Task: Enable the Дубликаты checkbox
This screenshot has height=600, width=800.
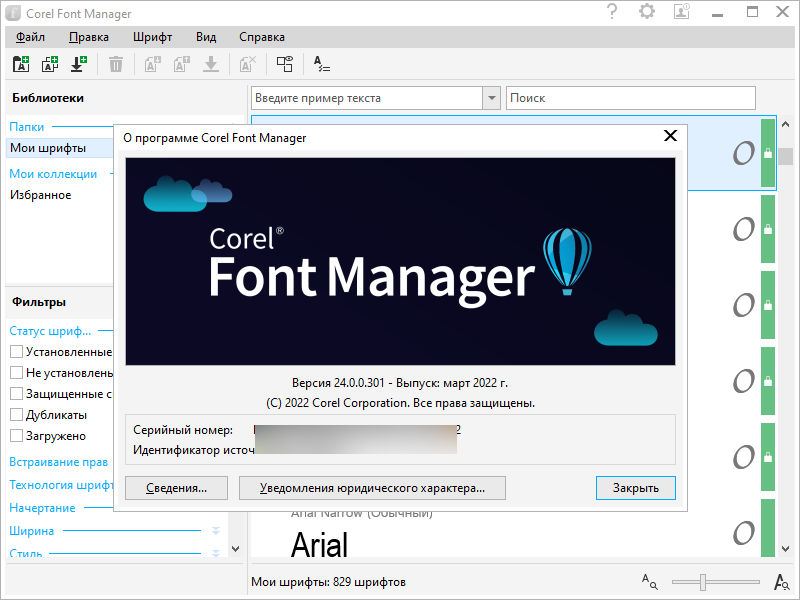Action: [x=17, y=415]
